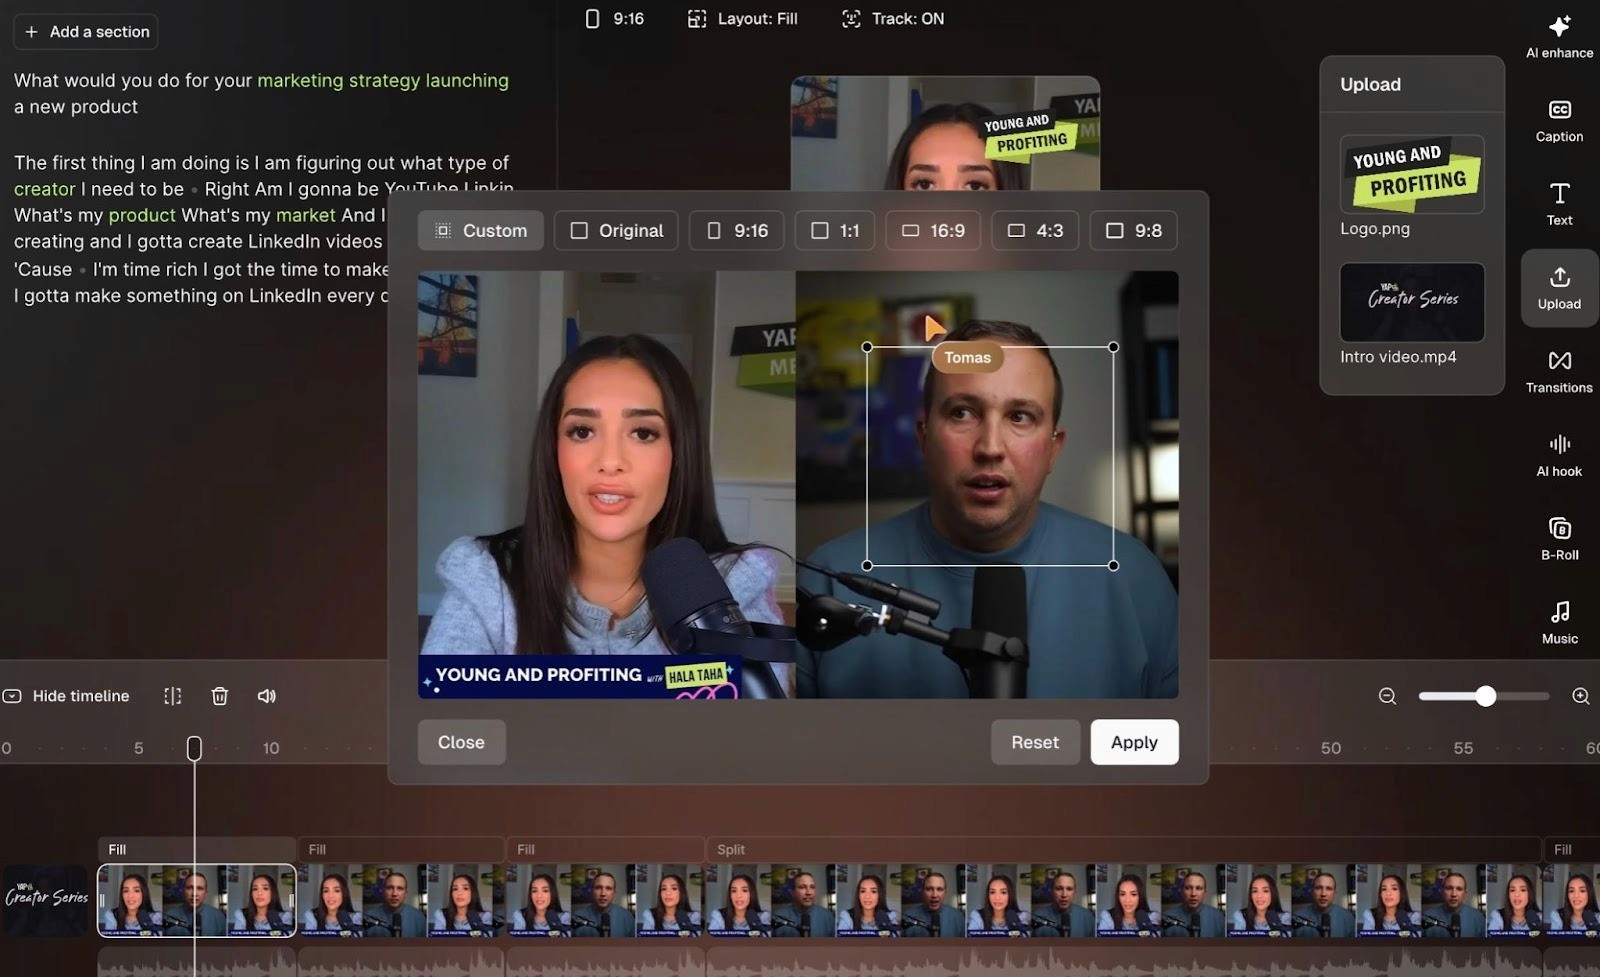Hide the timeline
Screen dimensions: 1600x977
(66, 695)
